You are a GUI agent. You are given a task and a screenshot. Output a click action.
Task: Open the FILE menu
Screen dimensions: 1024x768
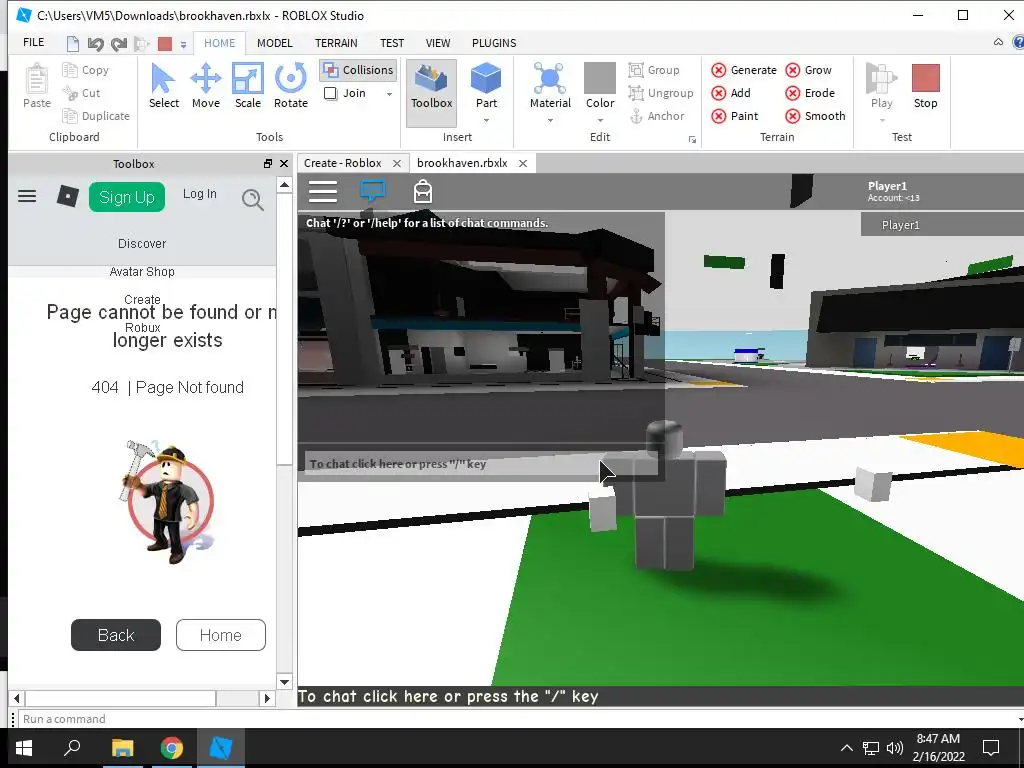click(33, 42)
